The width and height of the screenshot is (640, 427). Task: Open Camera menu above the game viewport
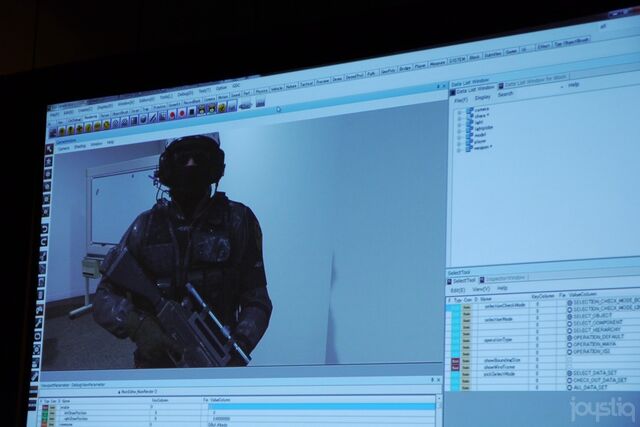pyautogui.click(x=64, y=149)
